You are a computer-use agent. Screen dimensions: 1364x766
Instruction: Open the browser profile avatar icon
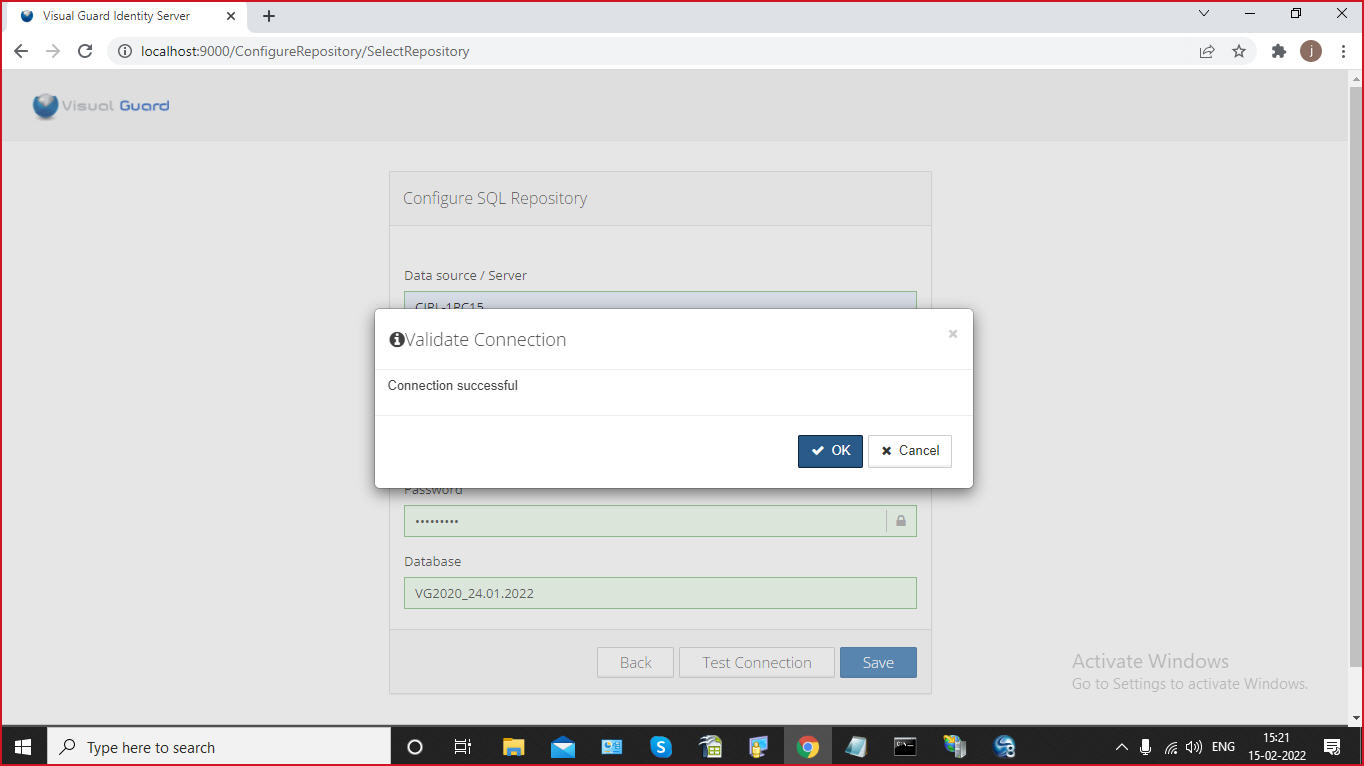(x=1311, y=51)
